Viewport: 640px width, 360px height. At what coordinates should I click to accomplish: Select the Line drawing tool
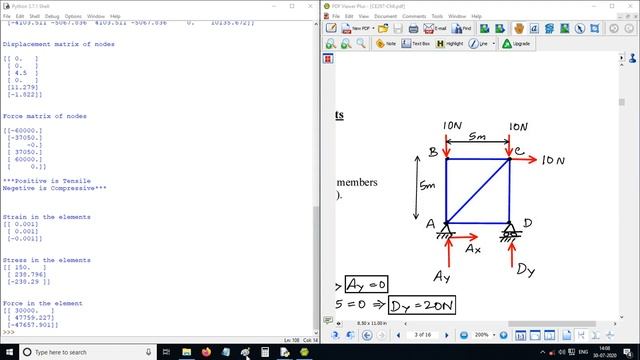tap(478, 43)
